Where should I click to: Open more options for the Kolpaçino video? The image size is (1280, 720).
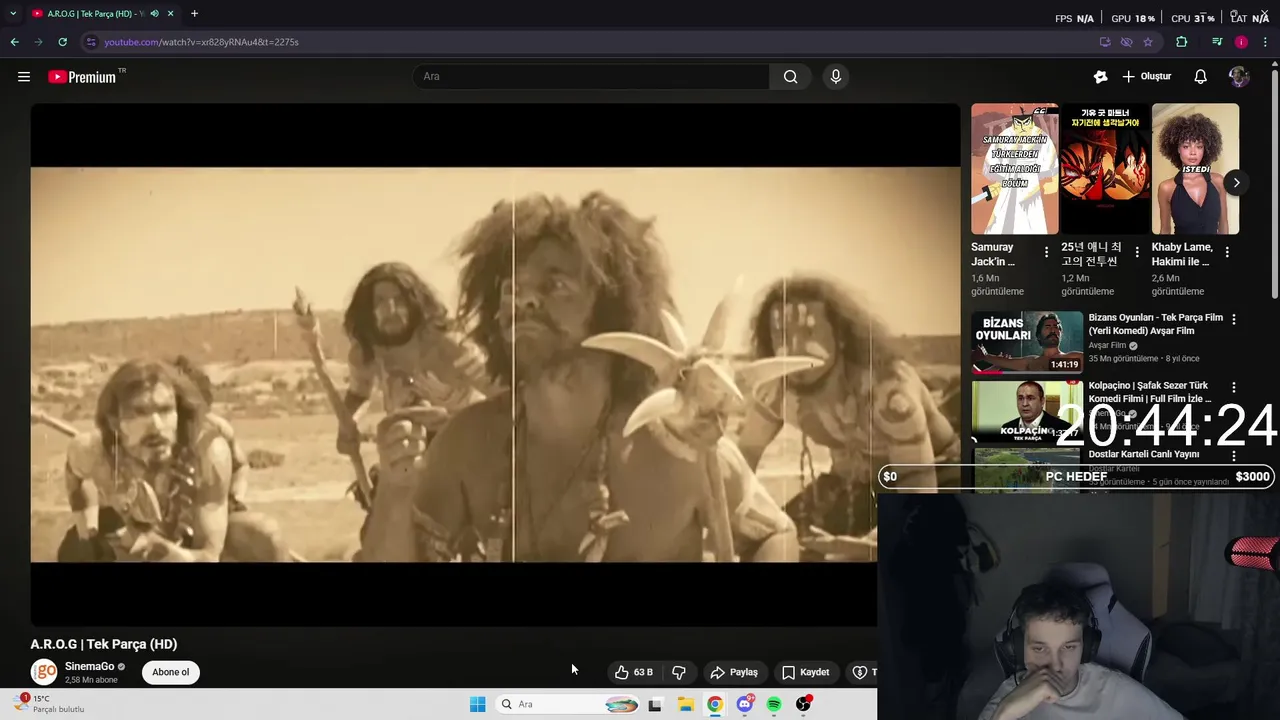point(1233,387)
